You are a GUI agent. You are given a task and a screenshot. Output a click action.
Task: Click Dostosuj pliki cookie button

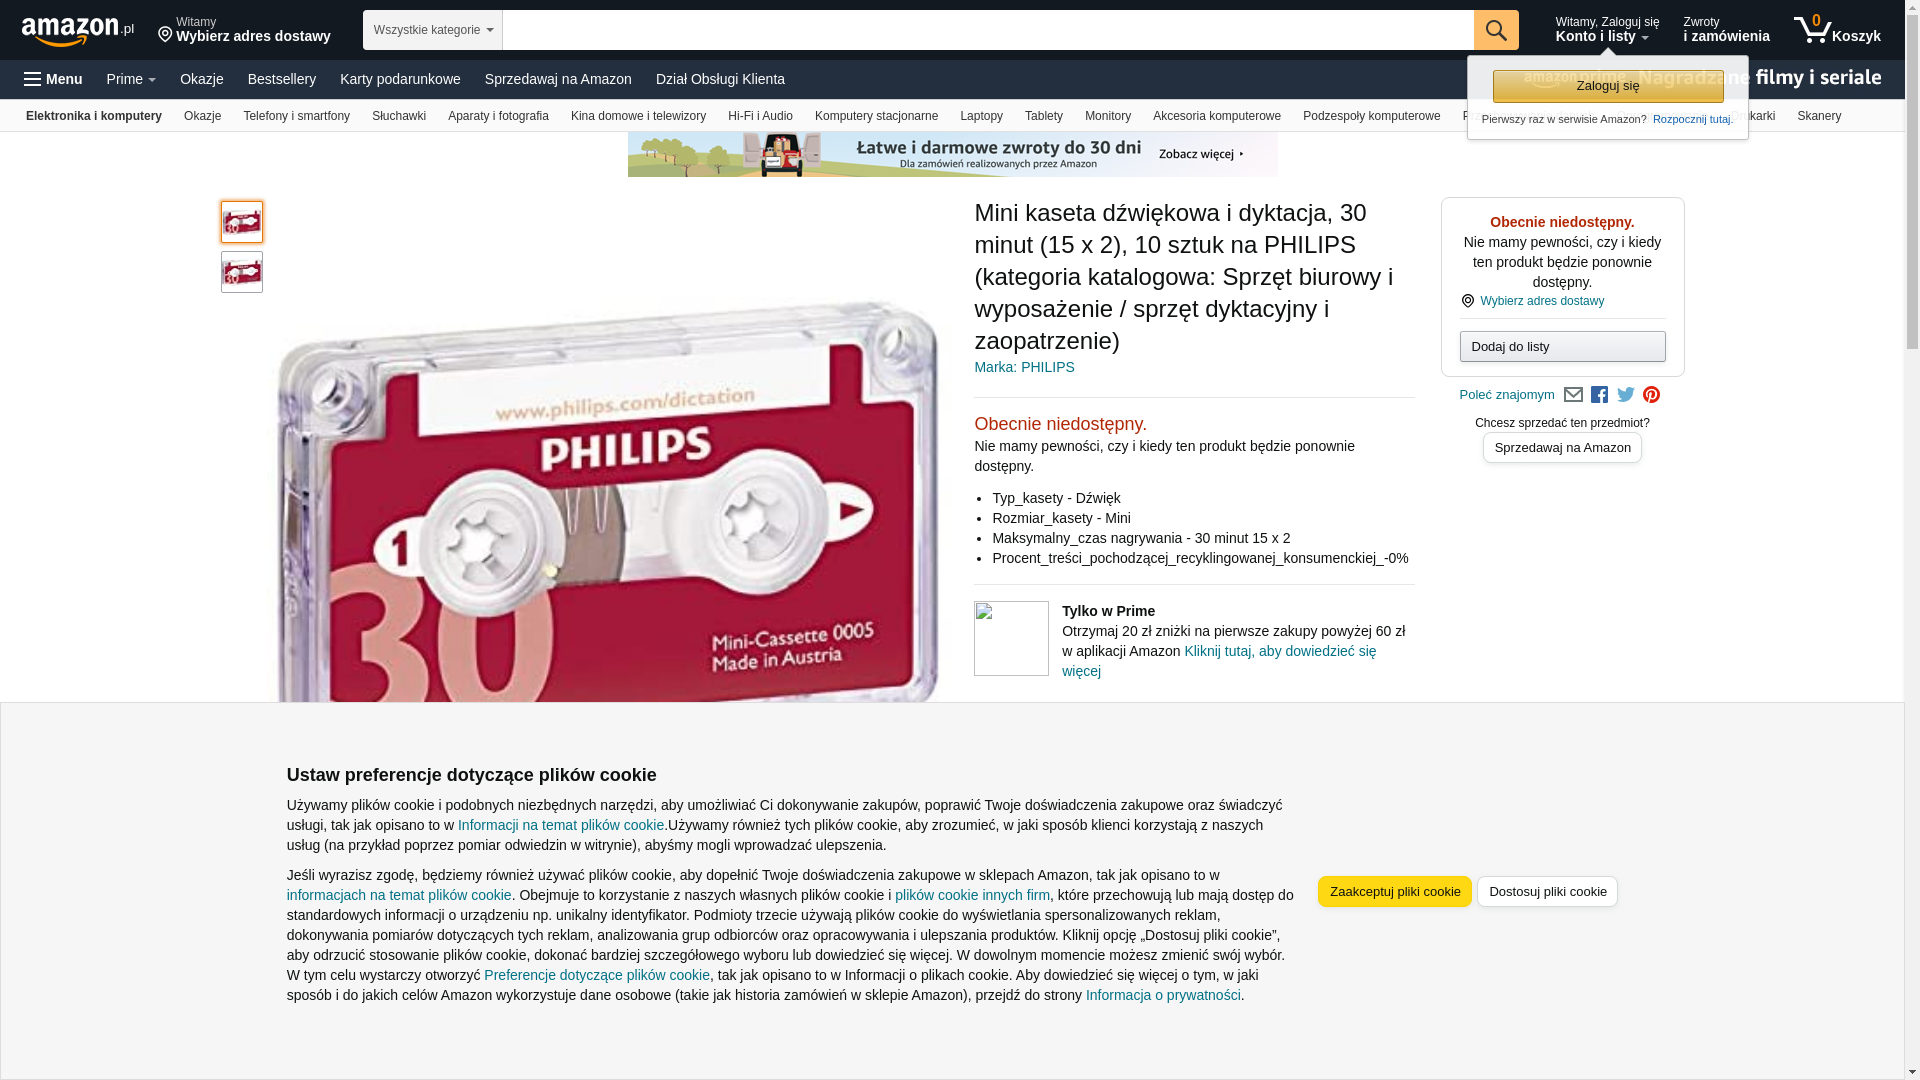1547,891
